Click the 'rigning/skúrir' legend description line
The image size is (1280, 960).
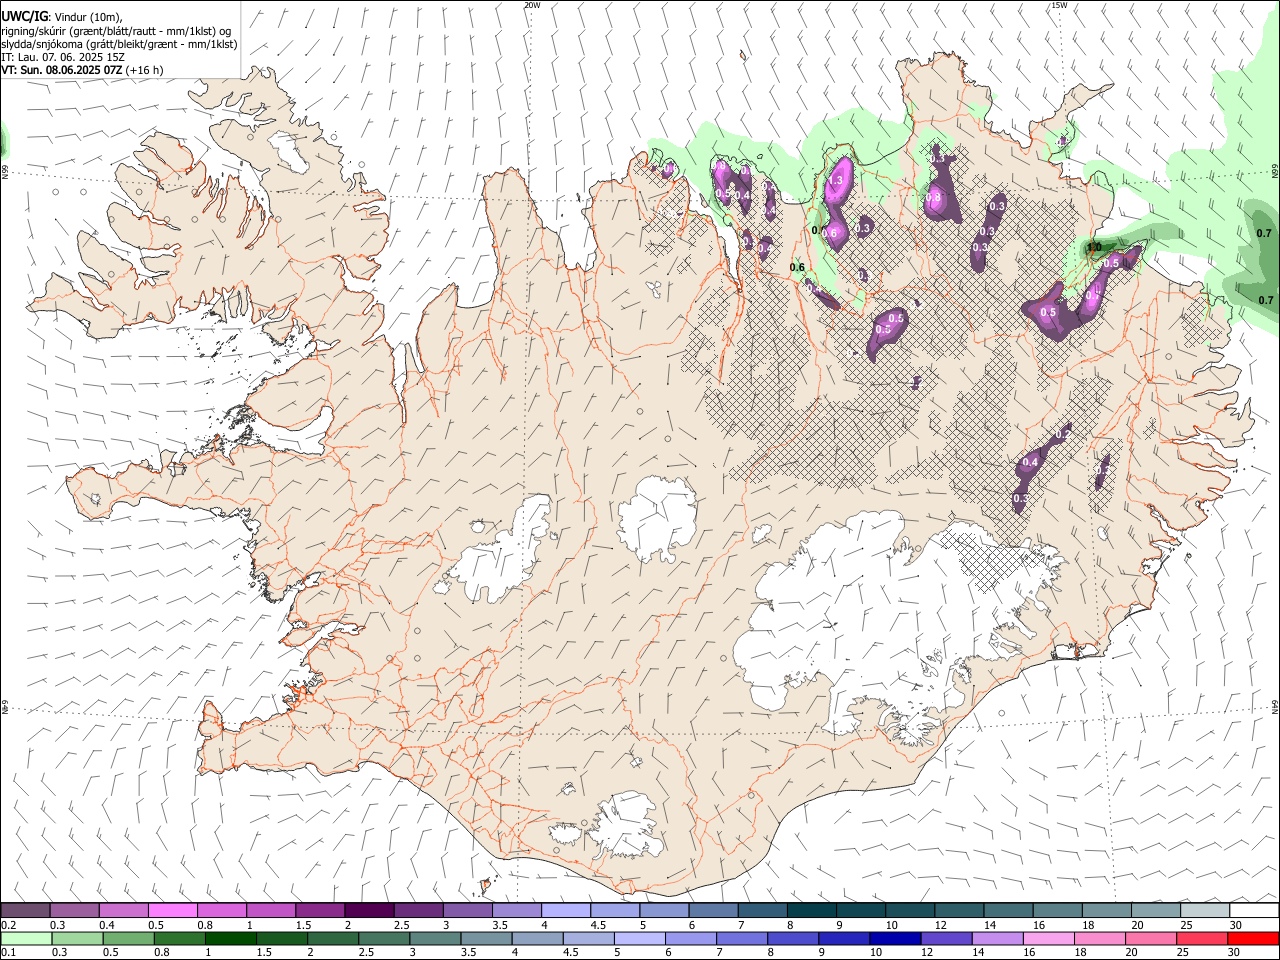coord(116,30)
